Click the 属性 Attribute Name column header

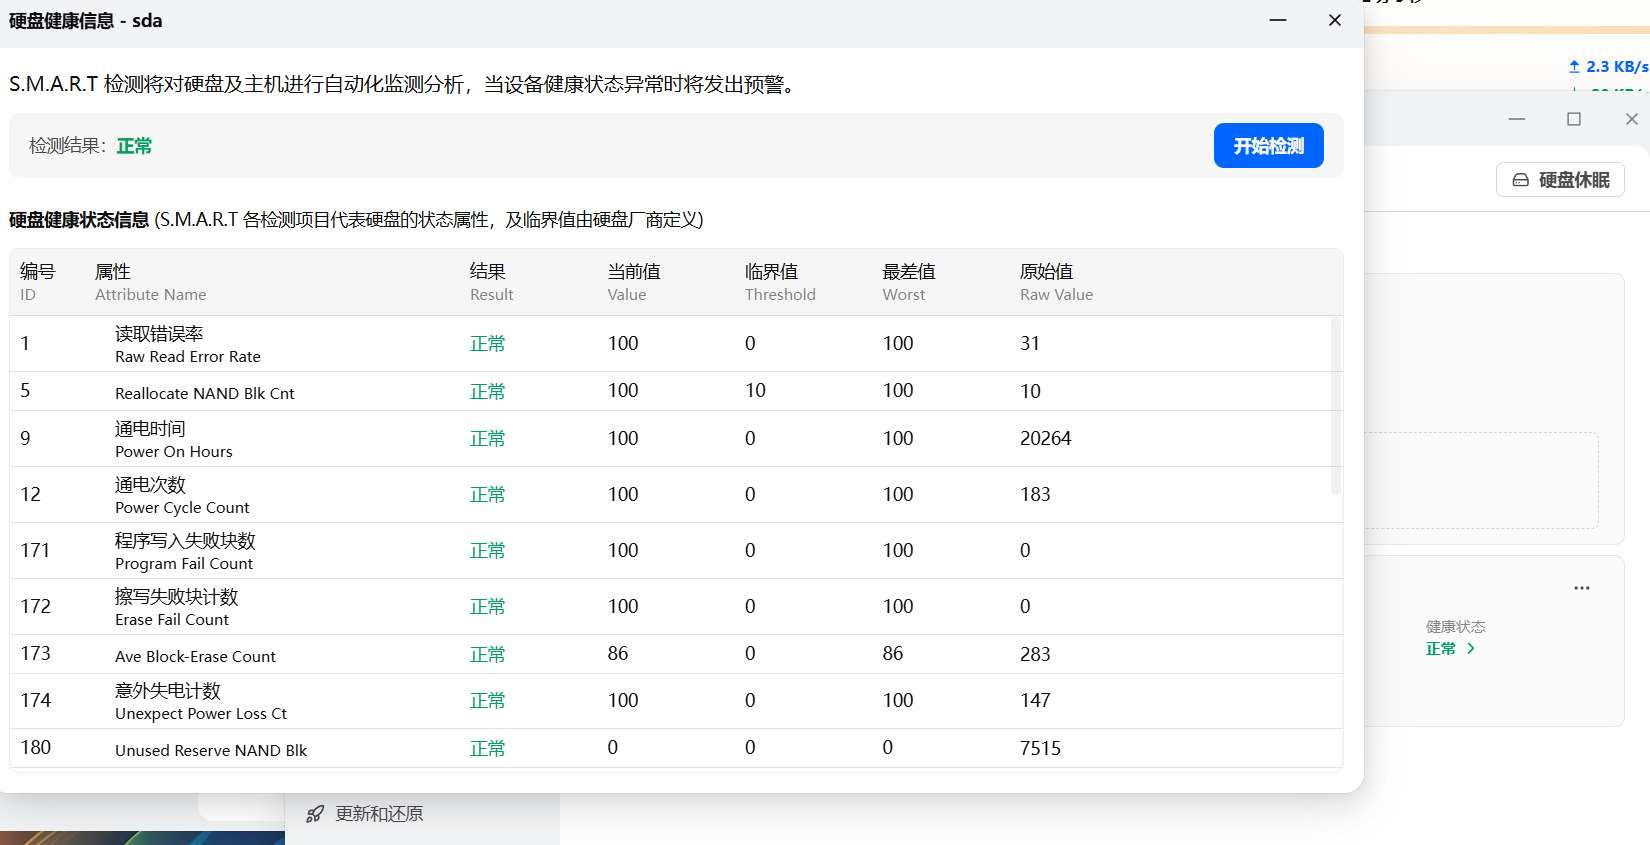pyautogui.click(x=150, y=282)
